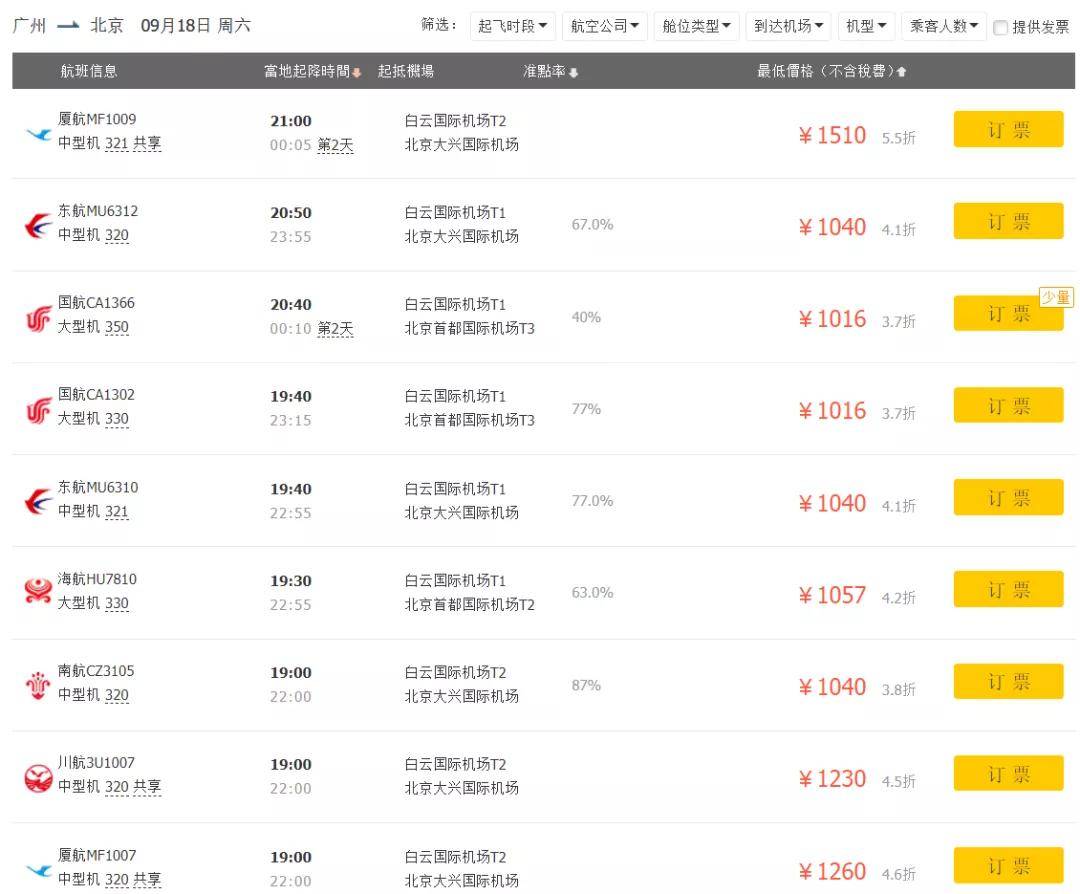1080x894 pixels.
Task: Tick the 提供发票 checkbox
Action: (x=1000, y=28)
